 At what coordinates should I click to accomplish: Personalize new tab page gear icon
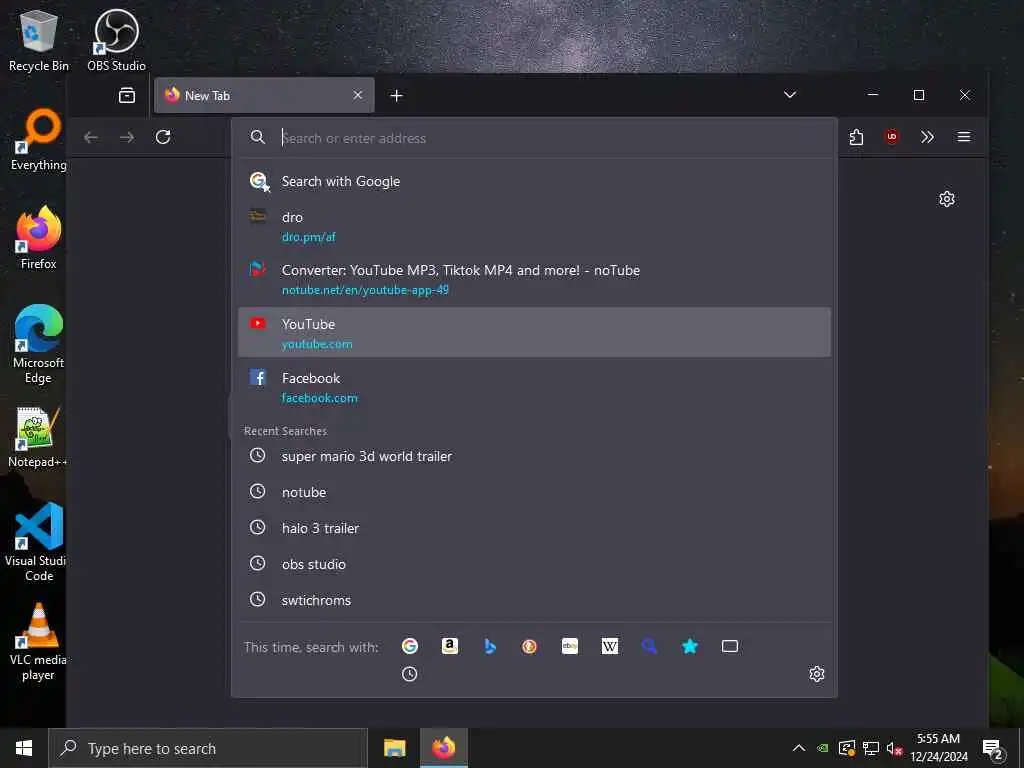[x=946, y=199]
